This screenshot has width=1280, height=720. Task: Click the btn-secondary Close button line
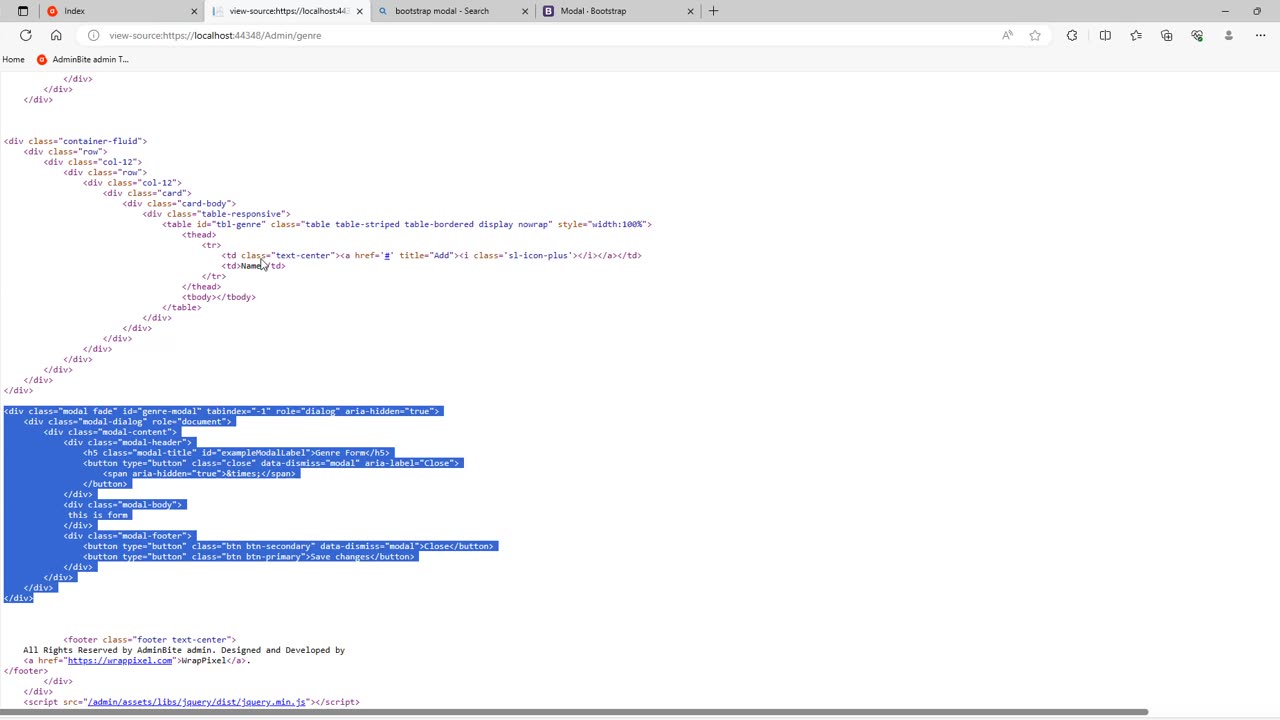point(290,546)
